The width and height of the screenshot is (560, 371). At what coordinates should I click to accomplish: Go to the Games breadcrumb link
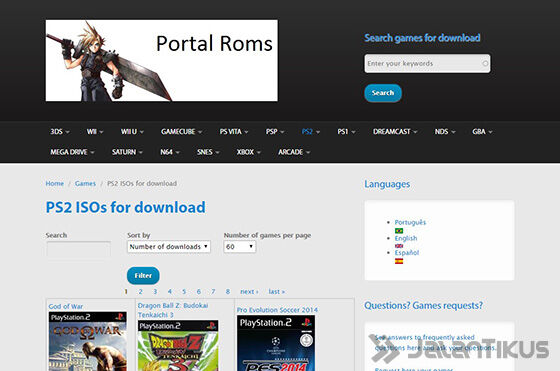[85, 184]
